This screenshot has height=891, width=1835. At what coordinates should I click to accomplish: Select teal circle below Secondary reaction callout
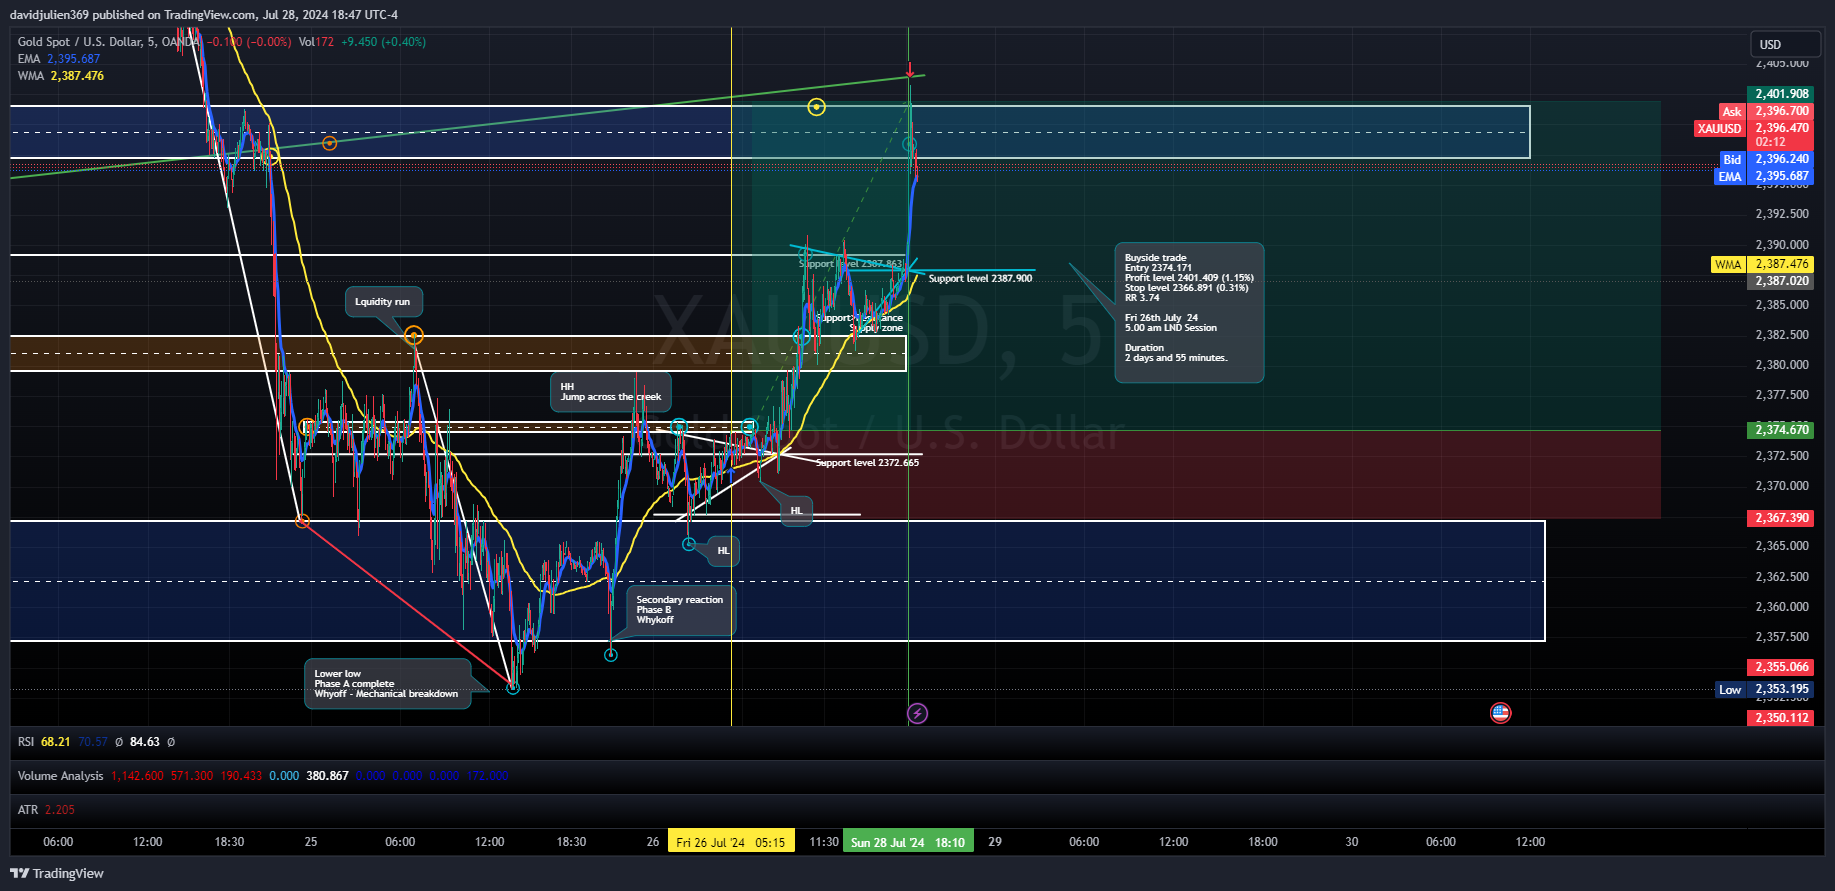coord(611,655)
